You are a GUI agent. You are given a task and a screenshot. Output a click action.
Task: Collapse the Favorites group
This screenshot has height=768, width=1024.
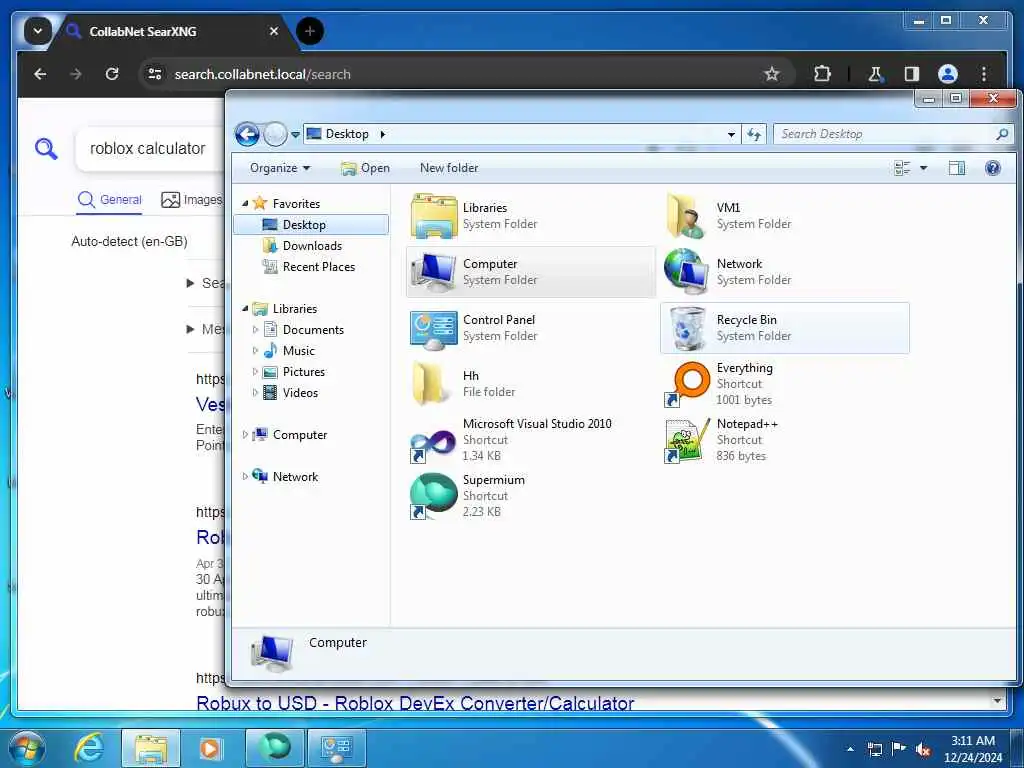(245, 204)
